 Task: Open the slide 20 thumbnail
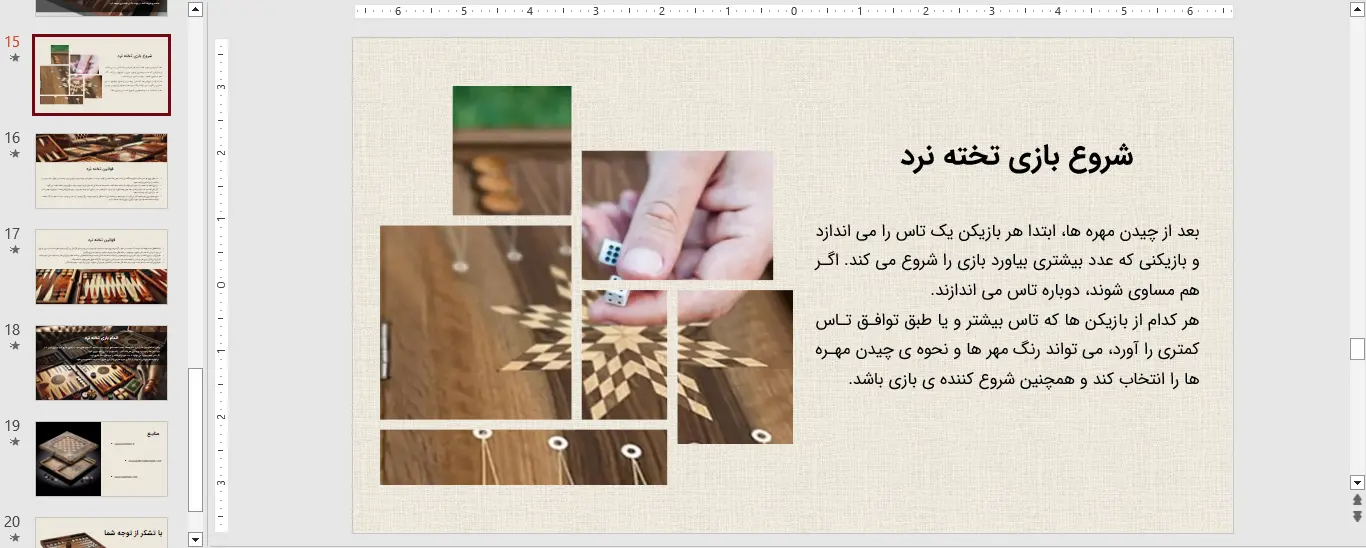(101, 532)
